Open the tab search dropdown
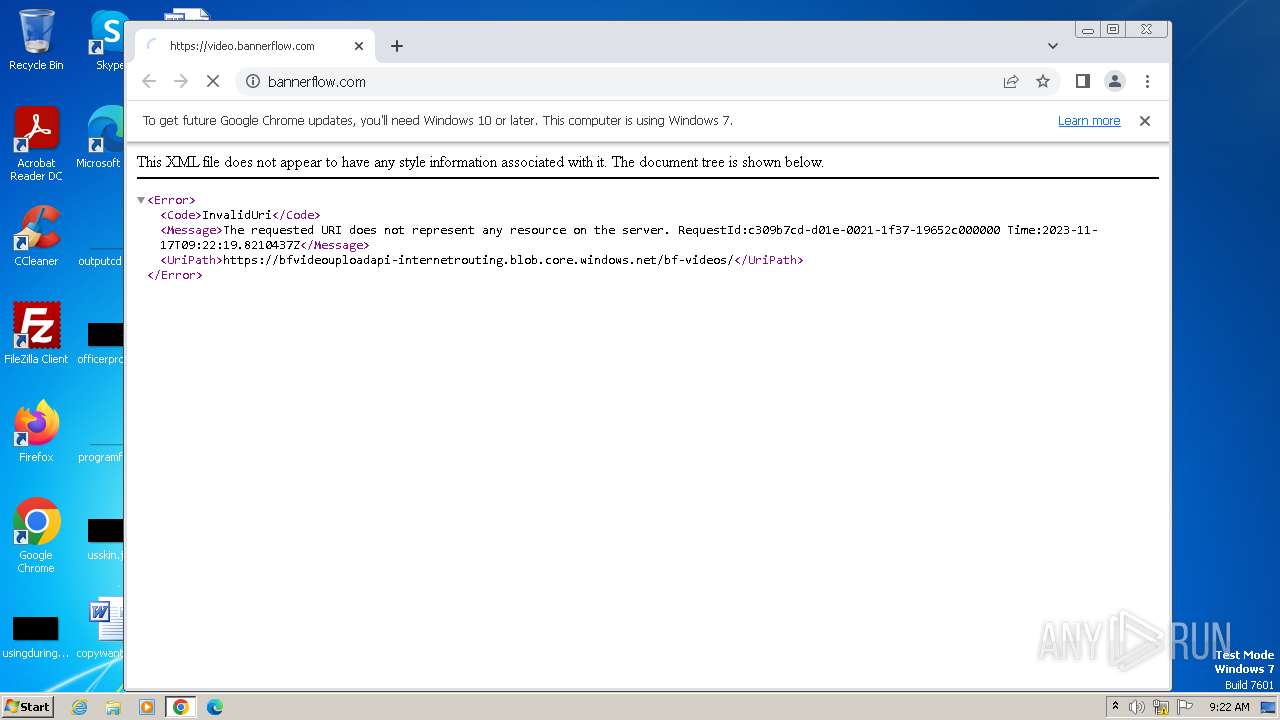The image size is (1280, 720). tap(1053, 46)
